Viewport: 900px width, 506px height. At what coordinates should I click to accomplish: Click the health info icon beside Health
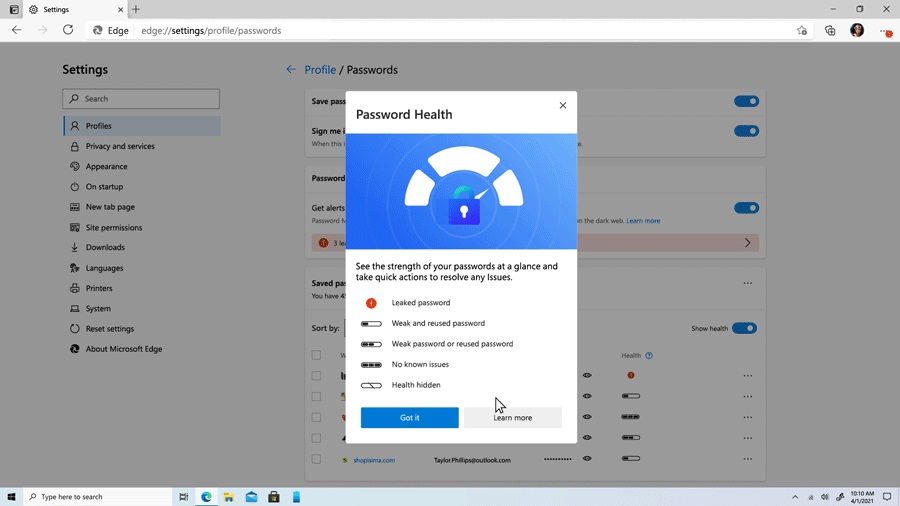coord(649,356)
